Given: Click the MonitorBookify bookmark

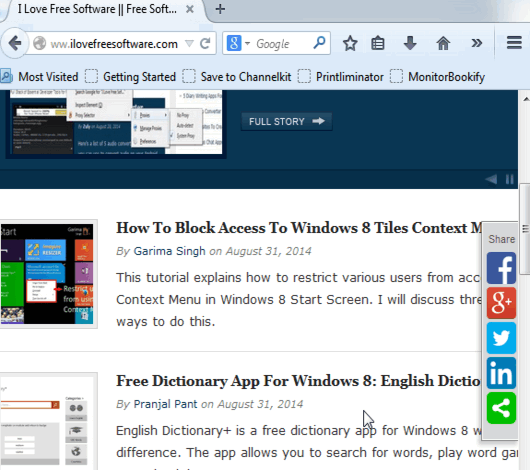Looking at the screenshot, I should [x=438, y=77].
